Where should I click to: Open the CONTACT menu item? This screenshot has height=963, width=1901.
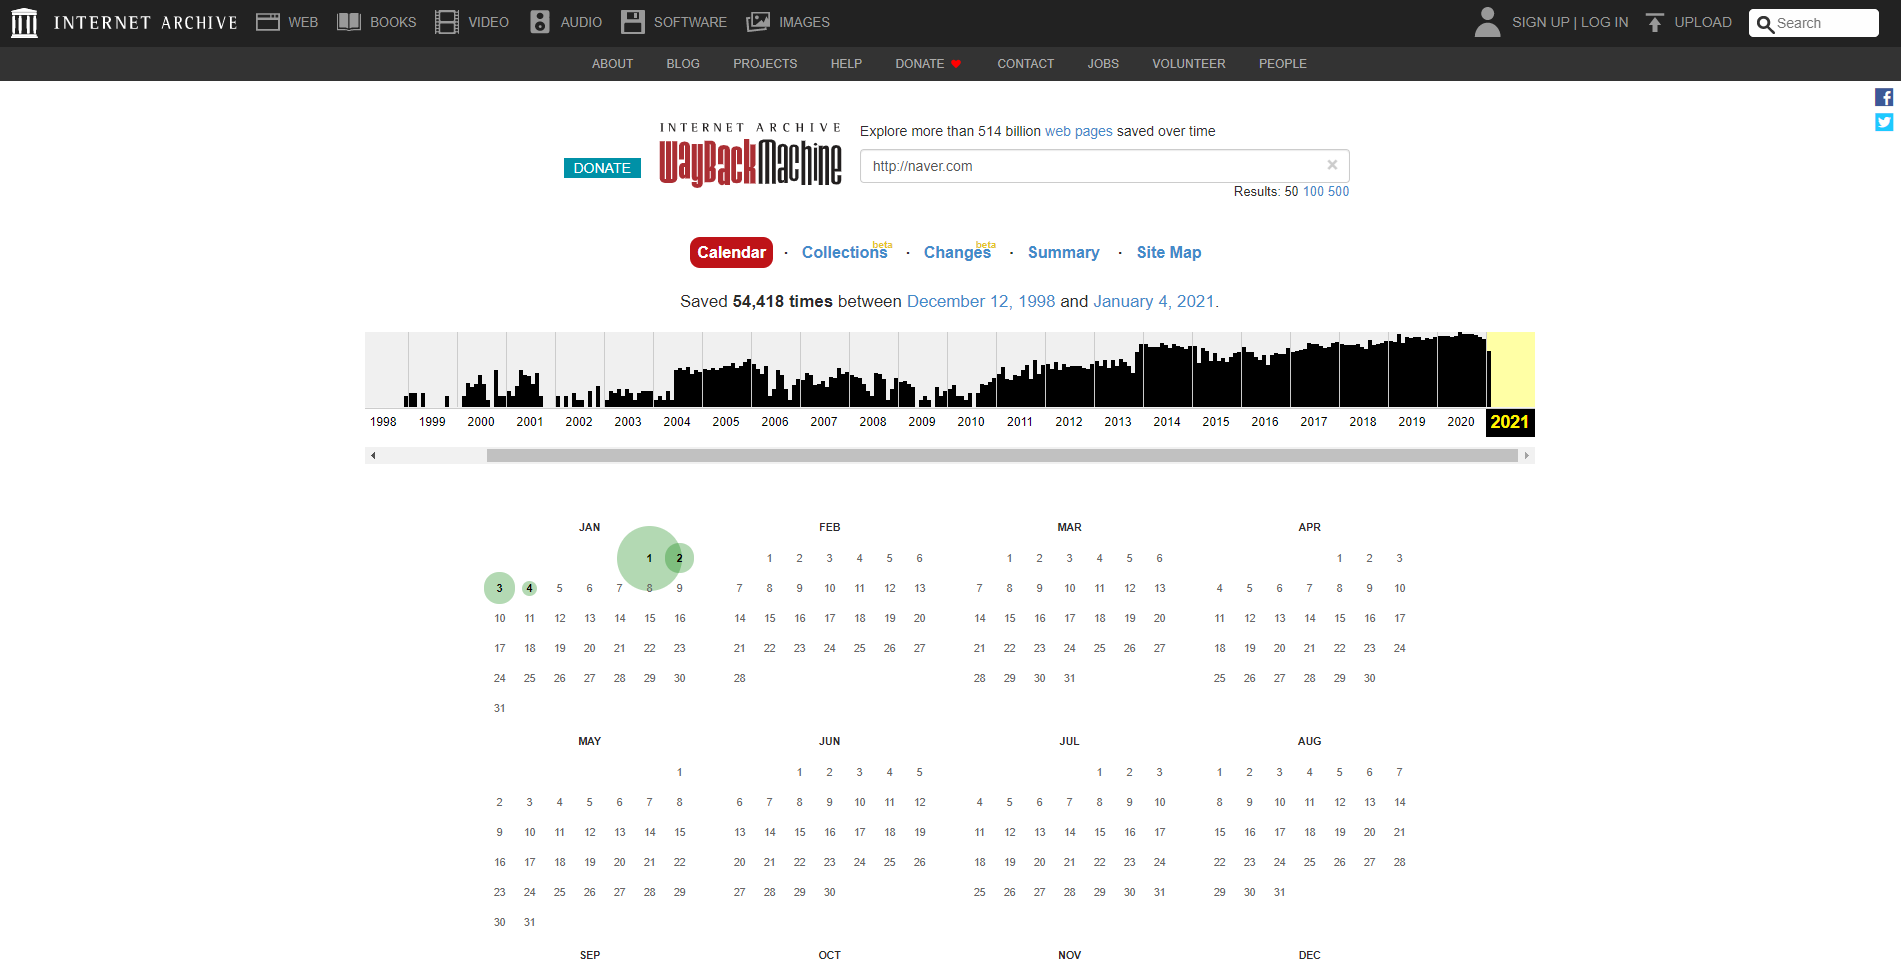coord(1025,64)
